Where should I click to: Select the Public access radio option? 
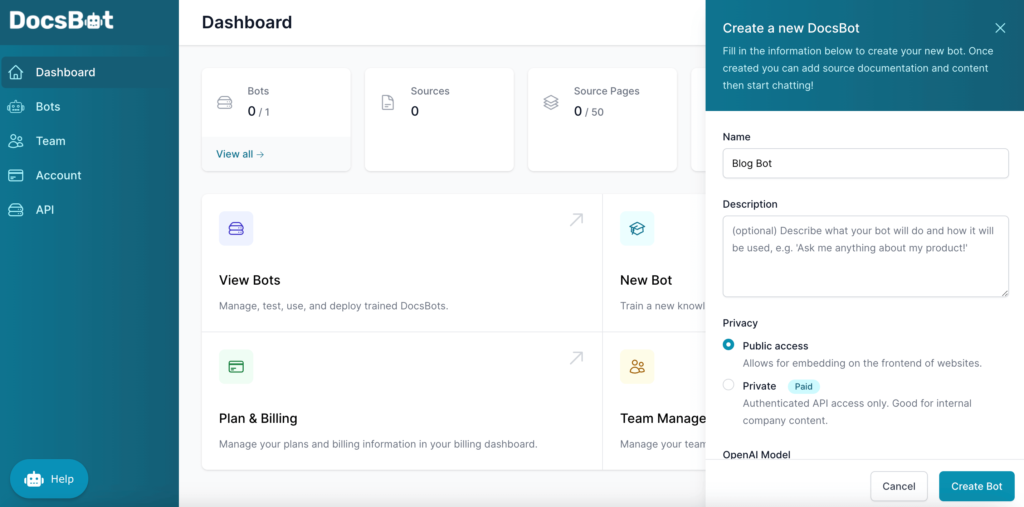(729, 345)
